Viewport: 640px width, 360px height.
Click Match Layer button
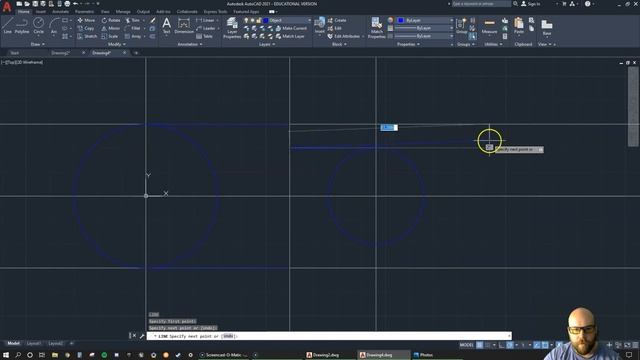[290, 36]
